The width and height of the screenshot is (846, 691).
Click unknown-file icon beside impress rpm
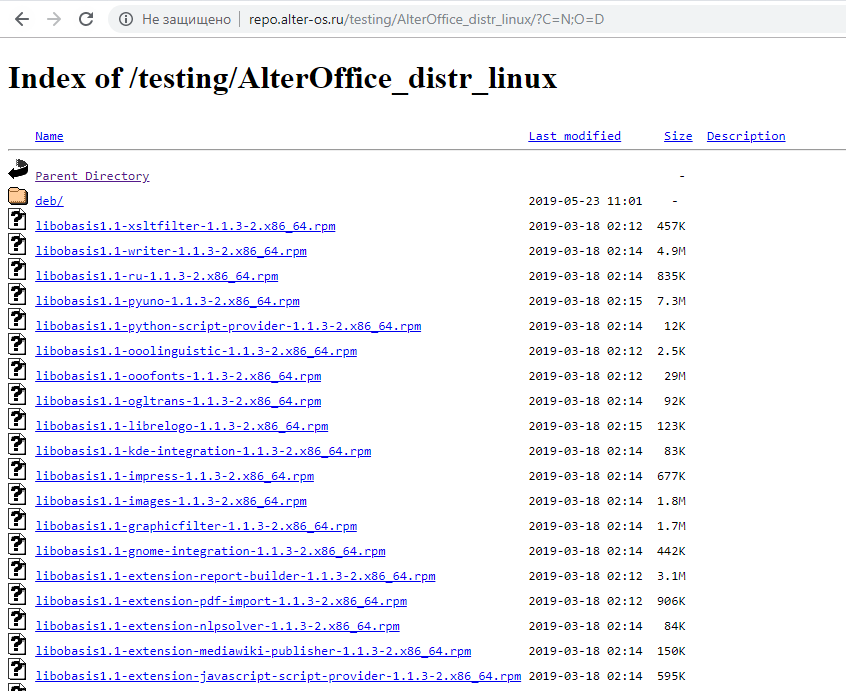pyautogui.click(x=17, y=469)
